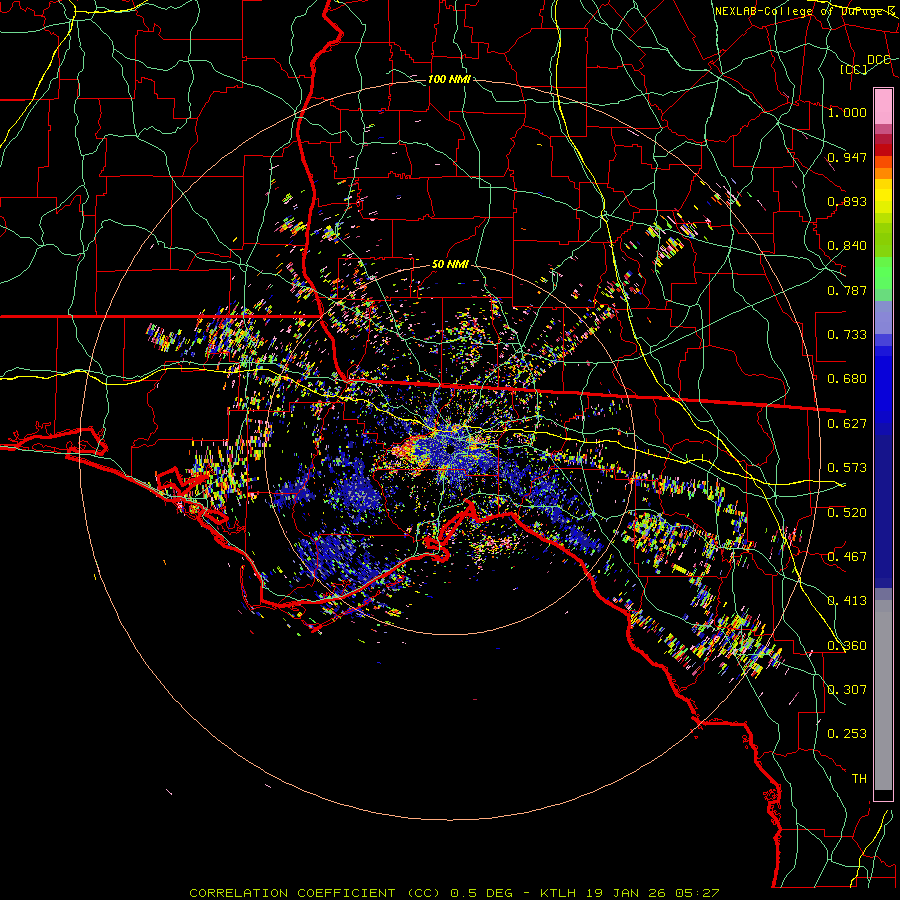The image size is (900, 900).
Task: Click the bright green segment of the color bar
Action: [883, 273]
